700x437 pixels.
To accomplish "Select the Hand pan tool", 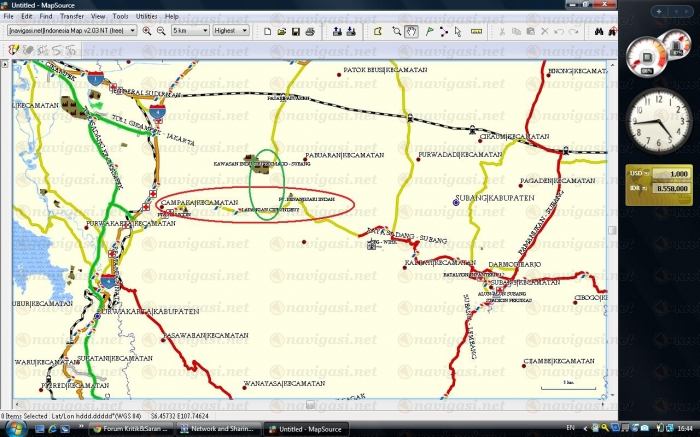I will 412,31.
